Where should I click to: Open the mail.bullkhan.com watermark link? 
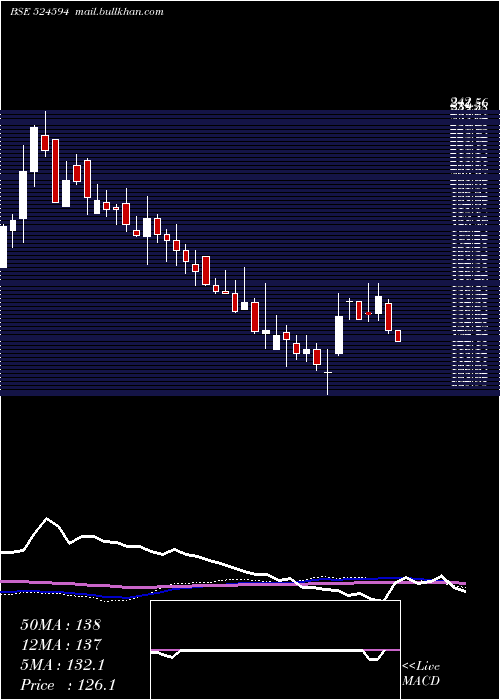(x=119, y=12)
